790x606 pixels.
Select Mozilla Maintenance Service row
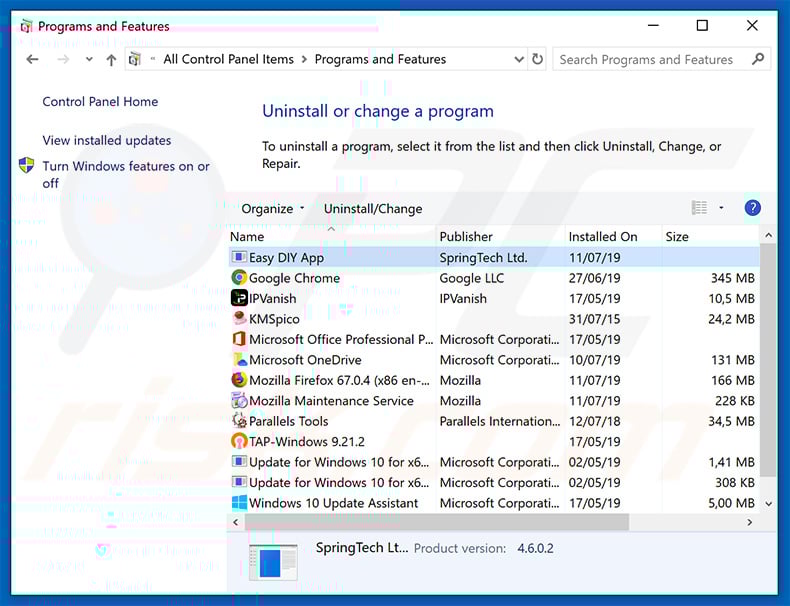[x=331, y=401]
